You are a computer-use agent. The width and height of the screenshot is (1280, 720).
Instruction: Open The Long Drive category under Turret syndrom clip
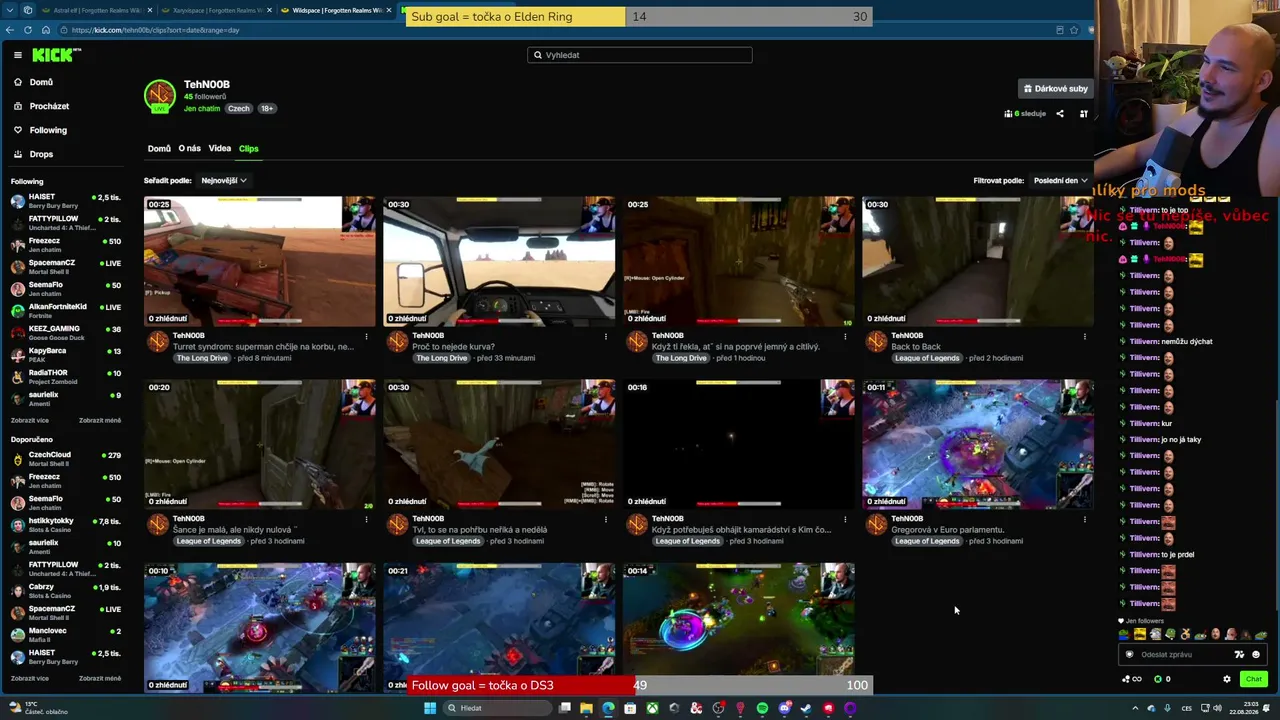(x=202, y=358)
